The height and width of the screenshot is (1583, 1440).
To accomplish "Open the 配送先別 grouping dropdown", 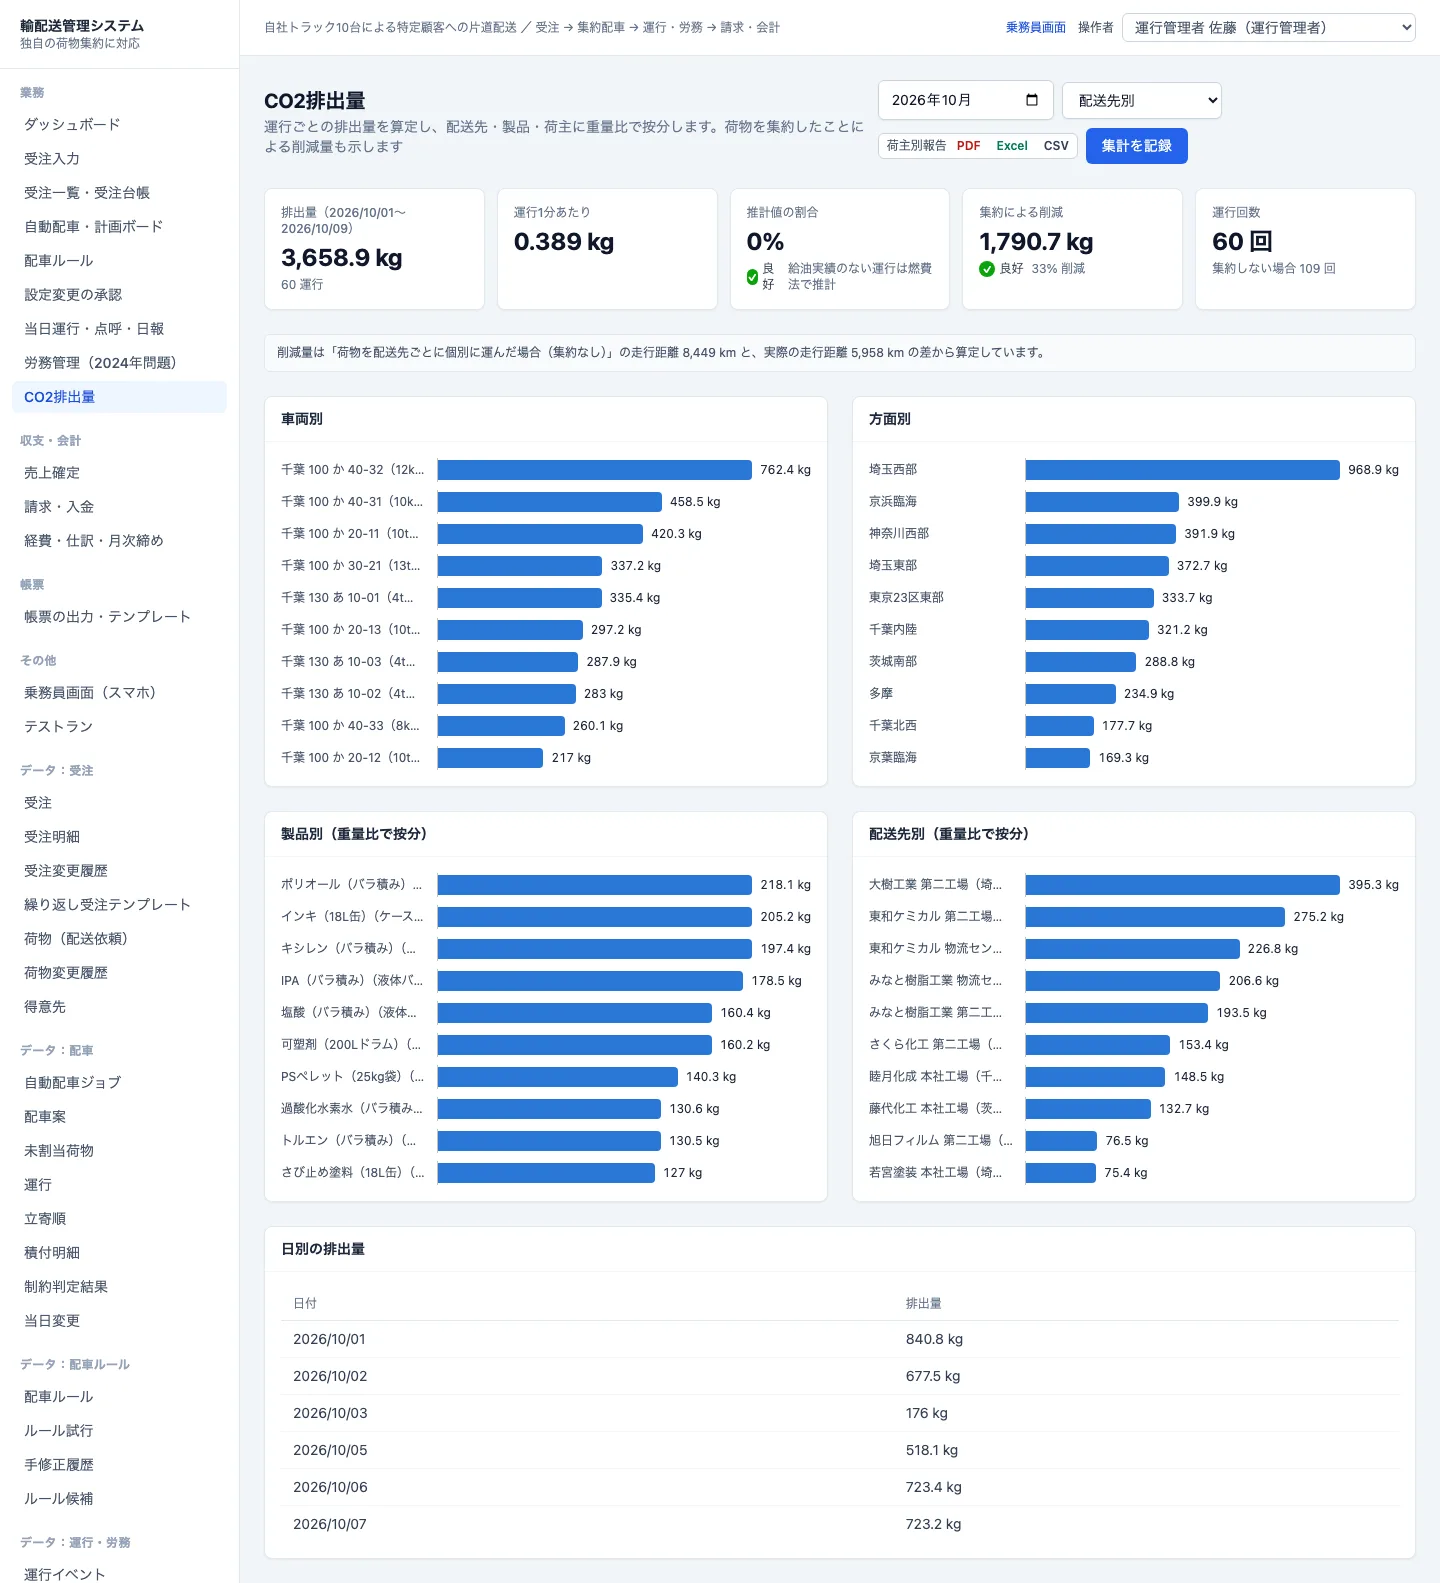I will (1142, 100).
